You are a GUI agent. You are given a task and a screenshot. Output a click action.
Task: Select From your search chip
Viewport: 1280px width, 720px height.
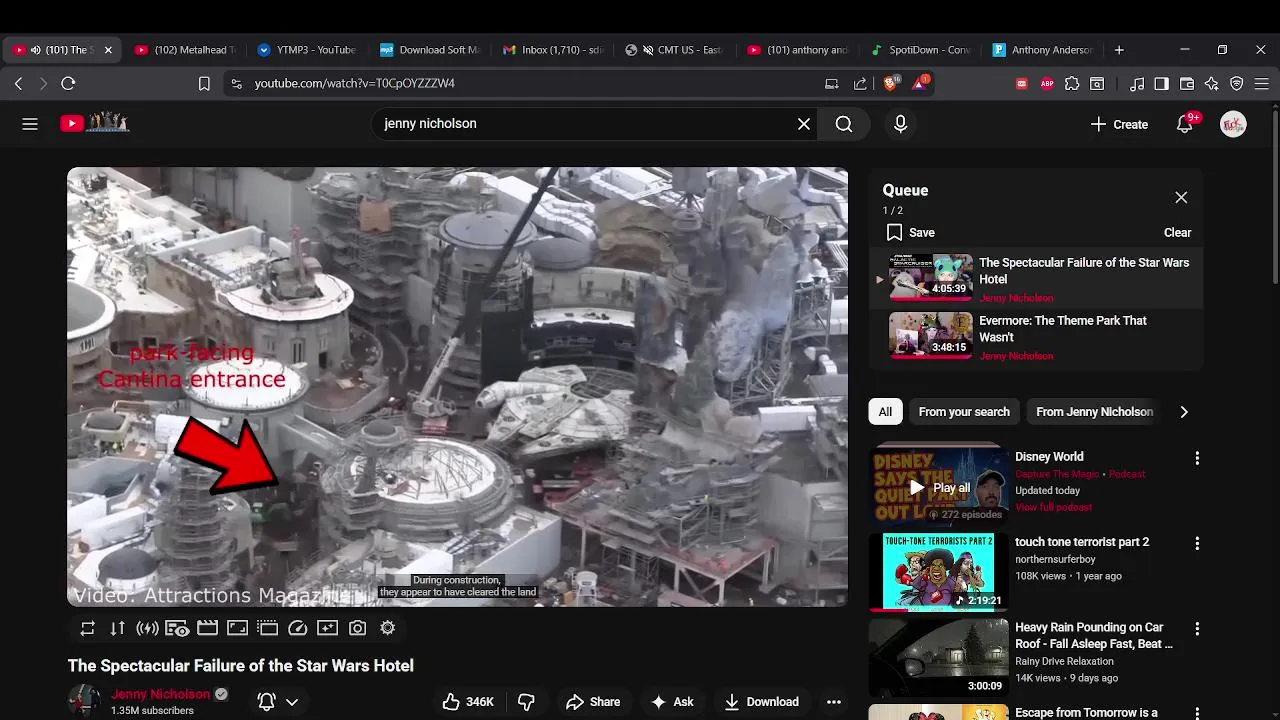[964, 412]
